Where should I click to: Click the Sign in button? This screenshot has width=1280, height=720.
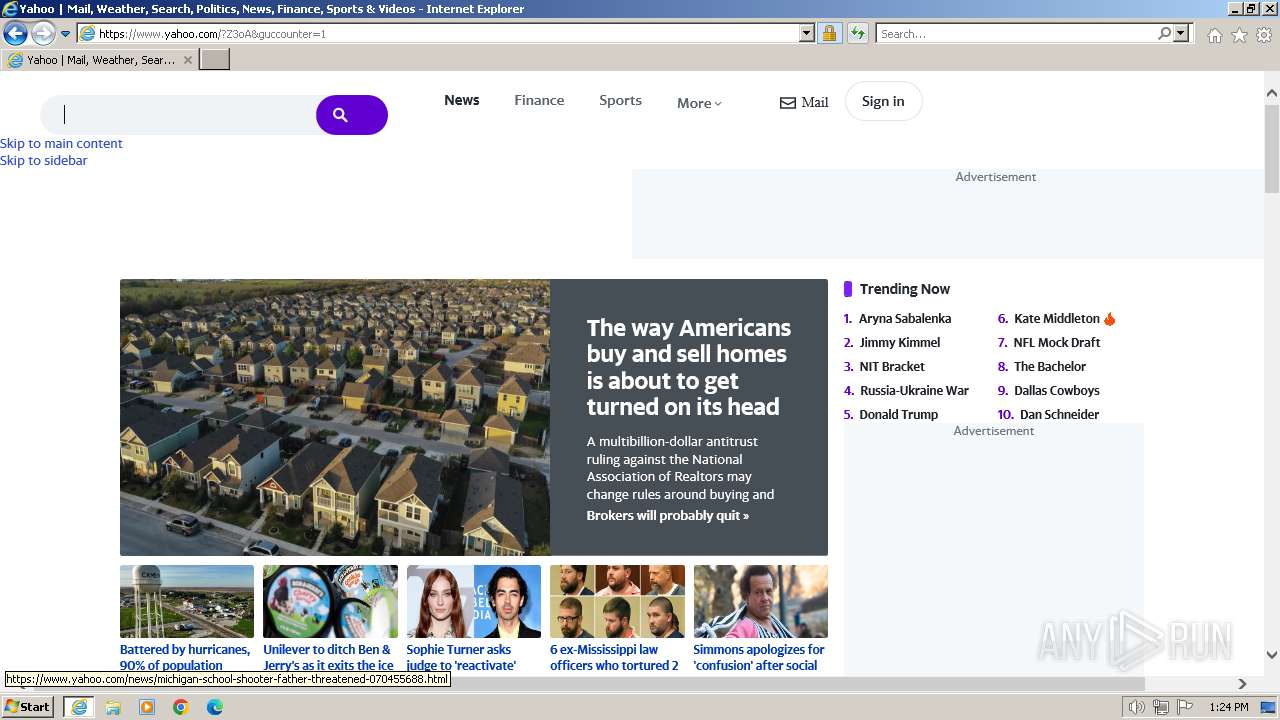883,101
